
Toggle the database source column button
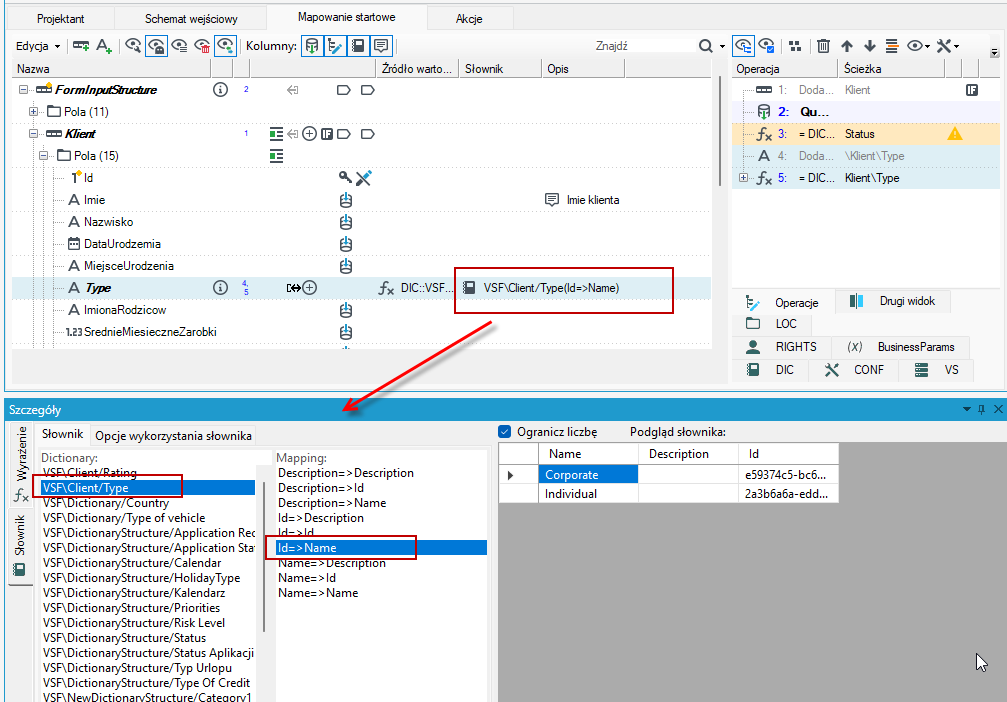click(312, 46)
